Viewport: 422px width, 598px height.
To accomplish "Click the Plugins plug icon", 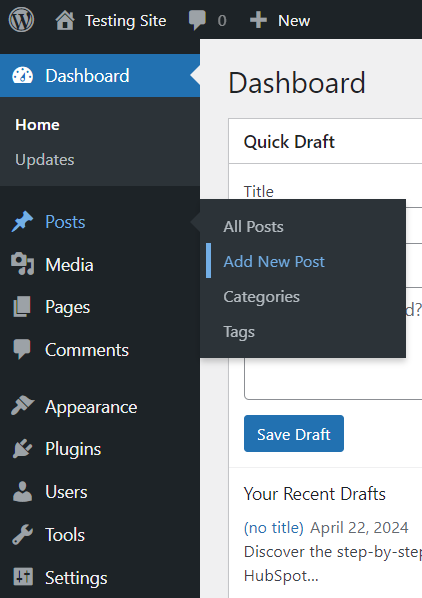I will (22, 448).
